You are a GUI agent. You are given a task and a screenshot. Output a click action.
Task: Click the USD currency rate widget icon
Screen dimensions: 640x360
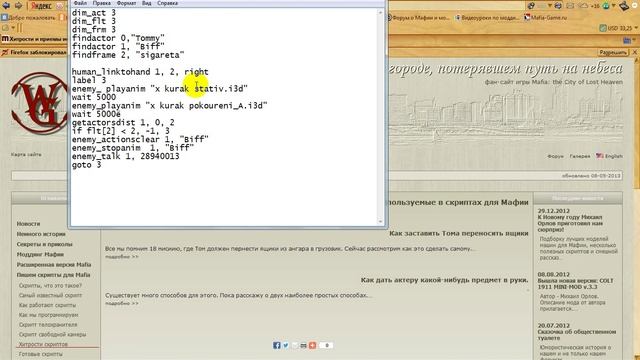pos(603,28)
